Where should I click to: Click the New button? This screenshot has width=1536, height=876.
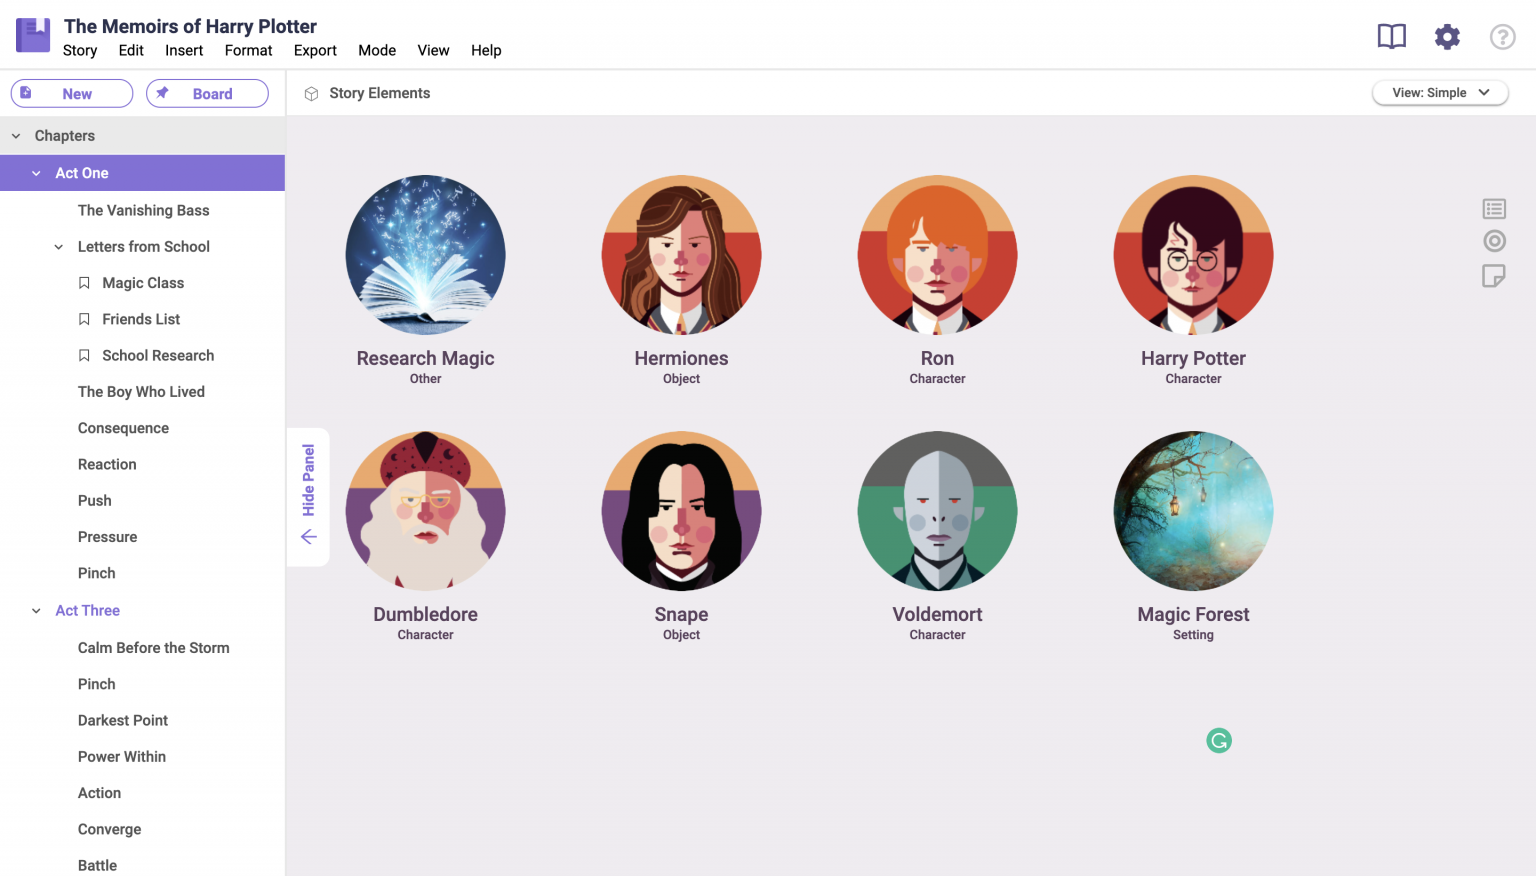(72, 94)
